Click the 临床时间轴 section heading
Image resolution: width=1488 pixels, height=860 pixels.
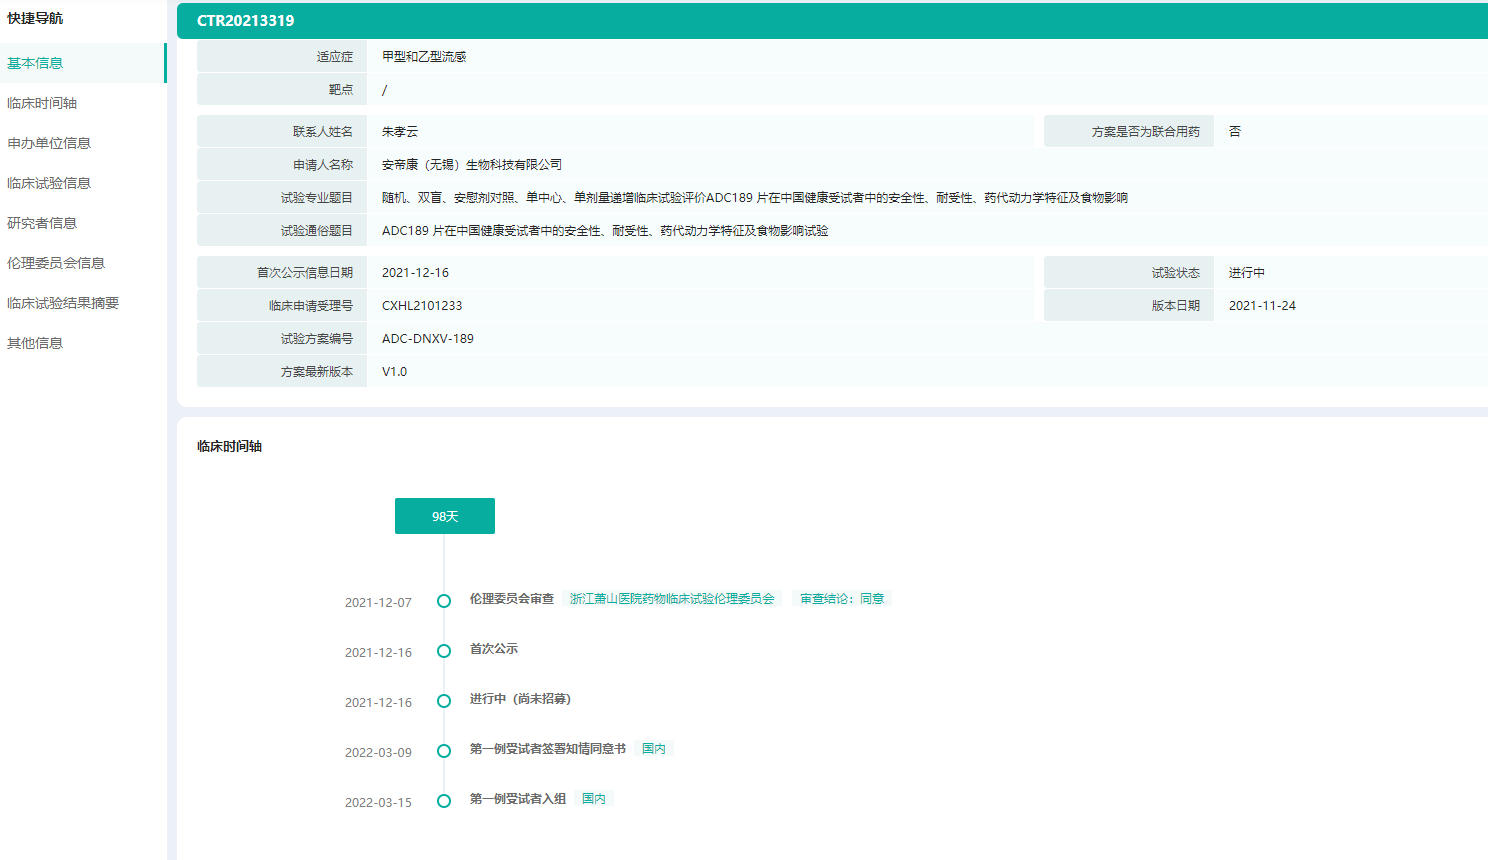click(229, 447)
